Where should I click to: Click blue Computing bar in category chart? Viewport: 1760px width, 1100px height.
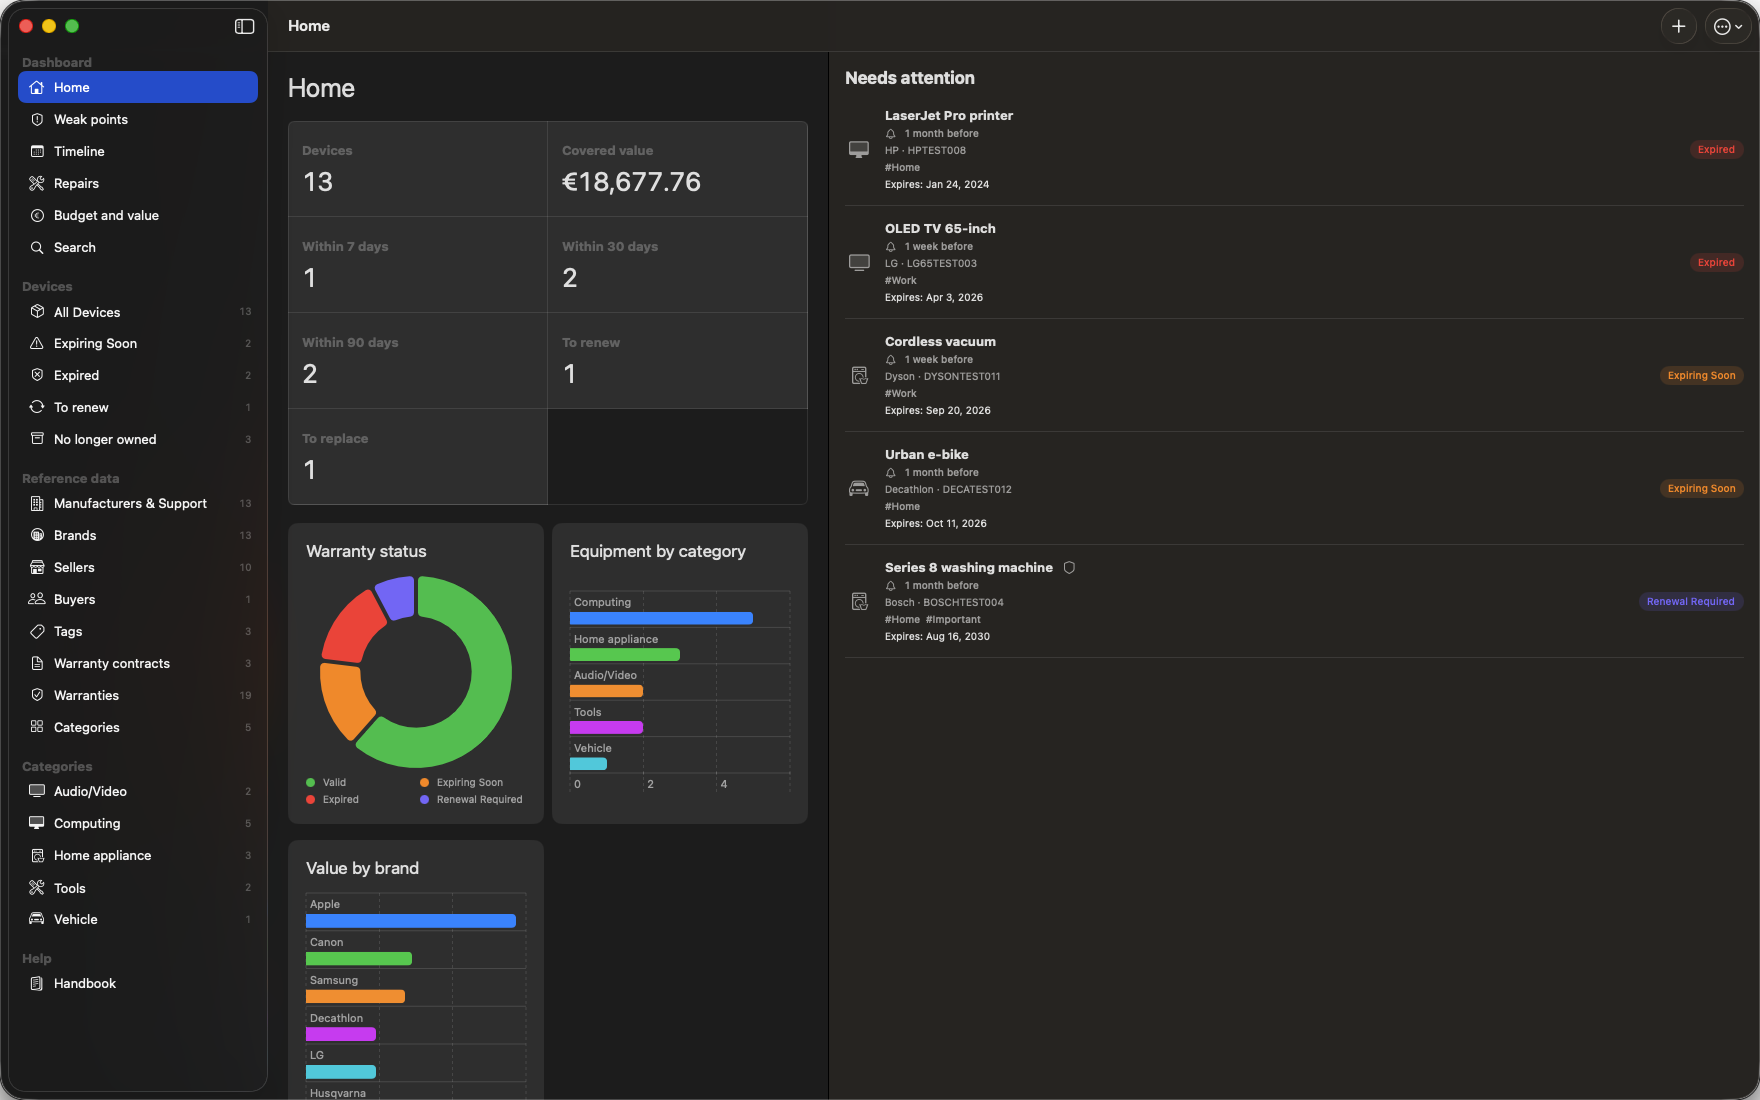coord(661,618)
